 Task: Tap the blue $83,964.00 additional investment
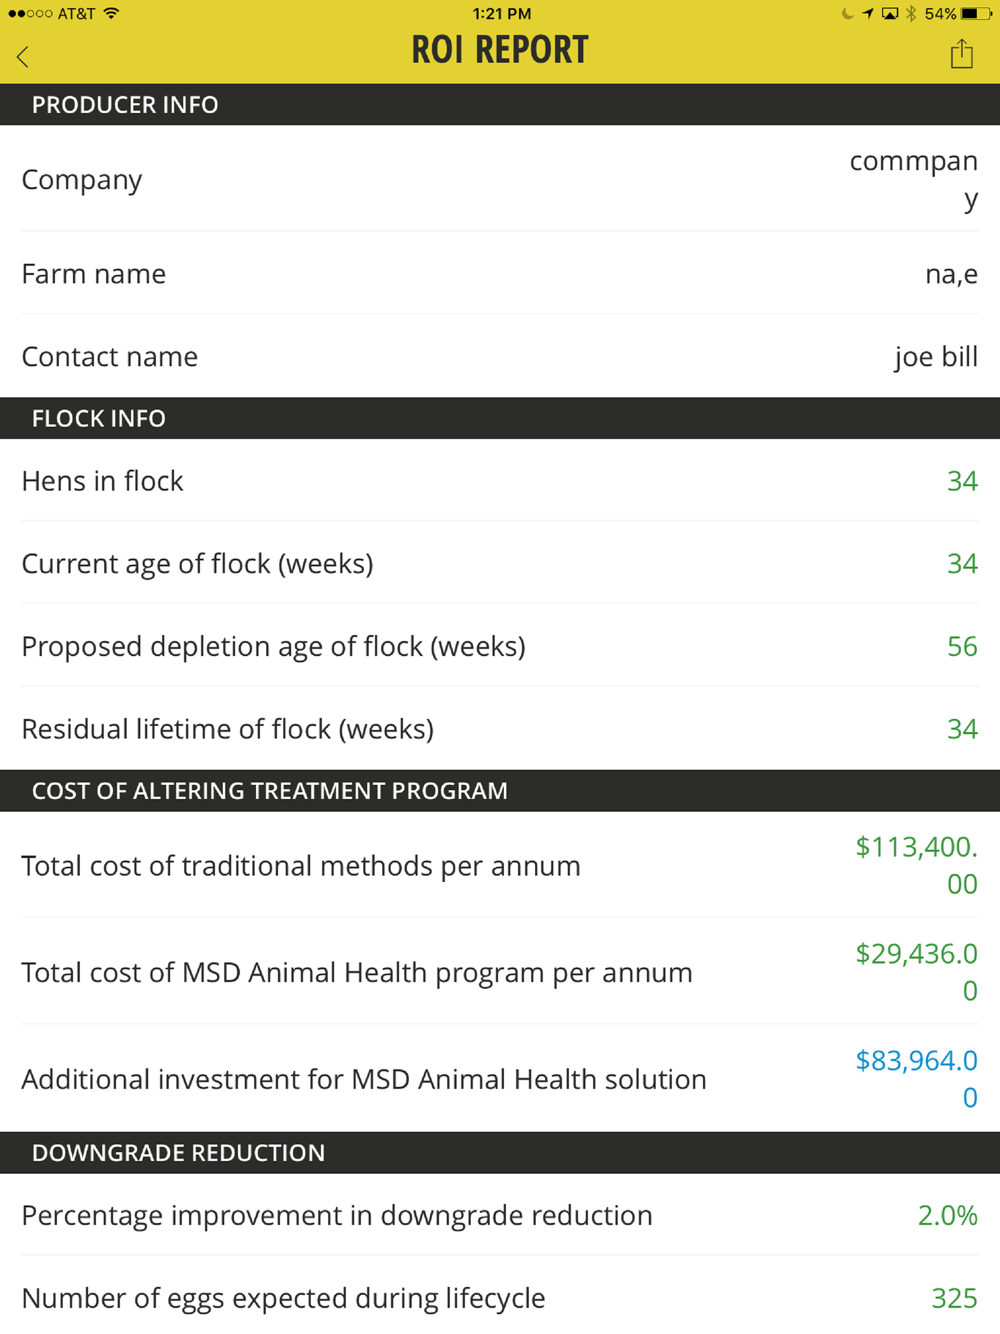tap(917, 1079)
